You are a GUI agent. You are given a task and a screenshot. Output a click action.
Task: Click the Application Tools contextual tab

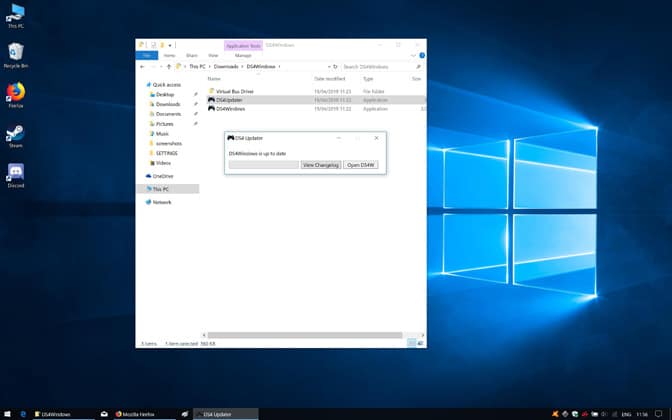click(x=243, y=45)
